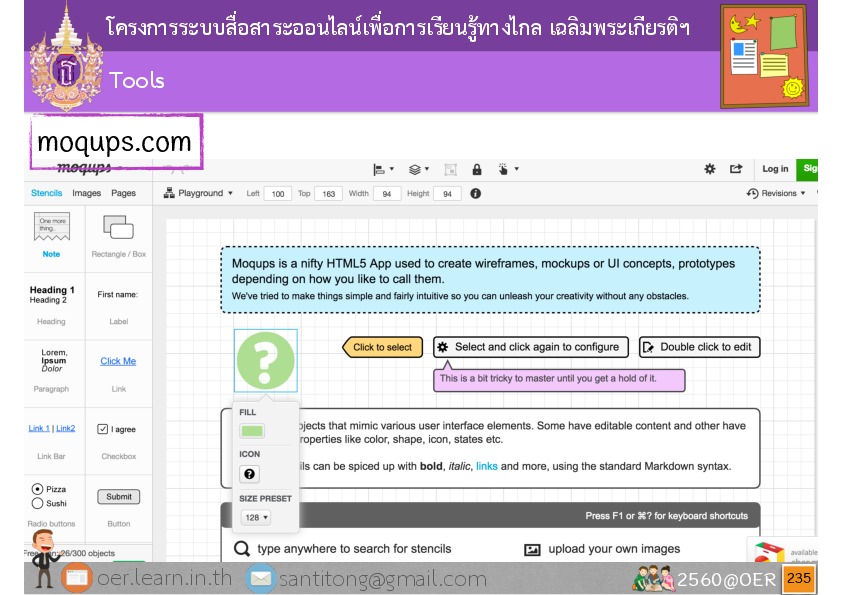
Task: Click the Link2 link
Action: coord(66,429)
